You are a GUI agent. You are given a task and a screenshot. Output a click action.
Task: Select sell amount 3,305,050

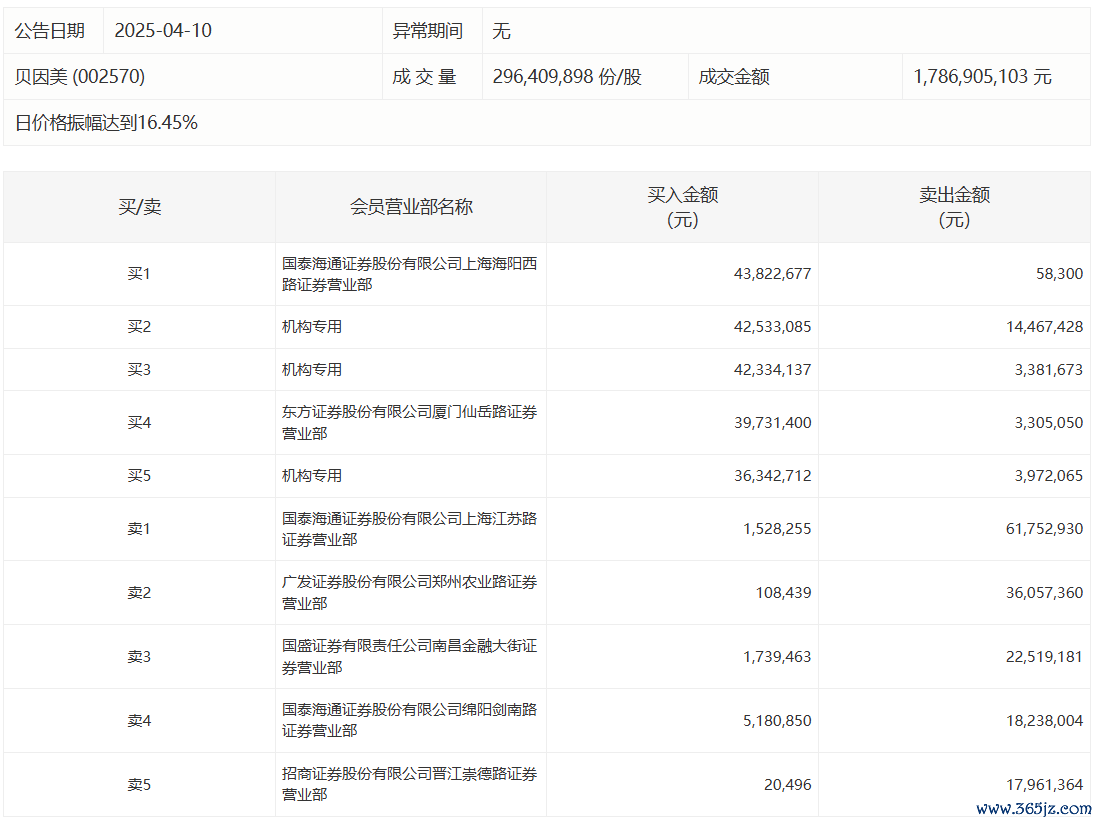coord(1049,423)
